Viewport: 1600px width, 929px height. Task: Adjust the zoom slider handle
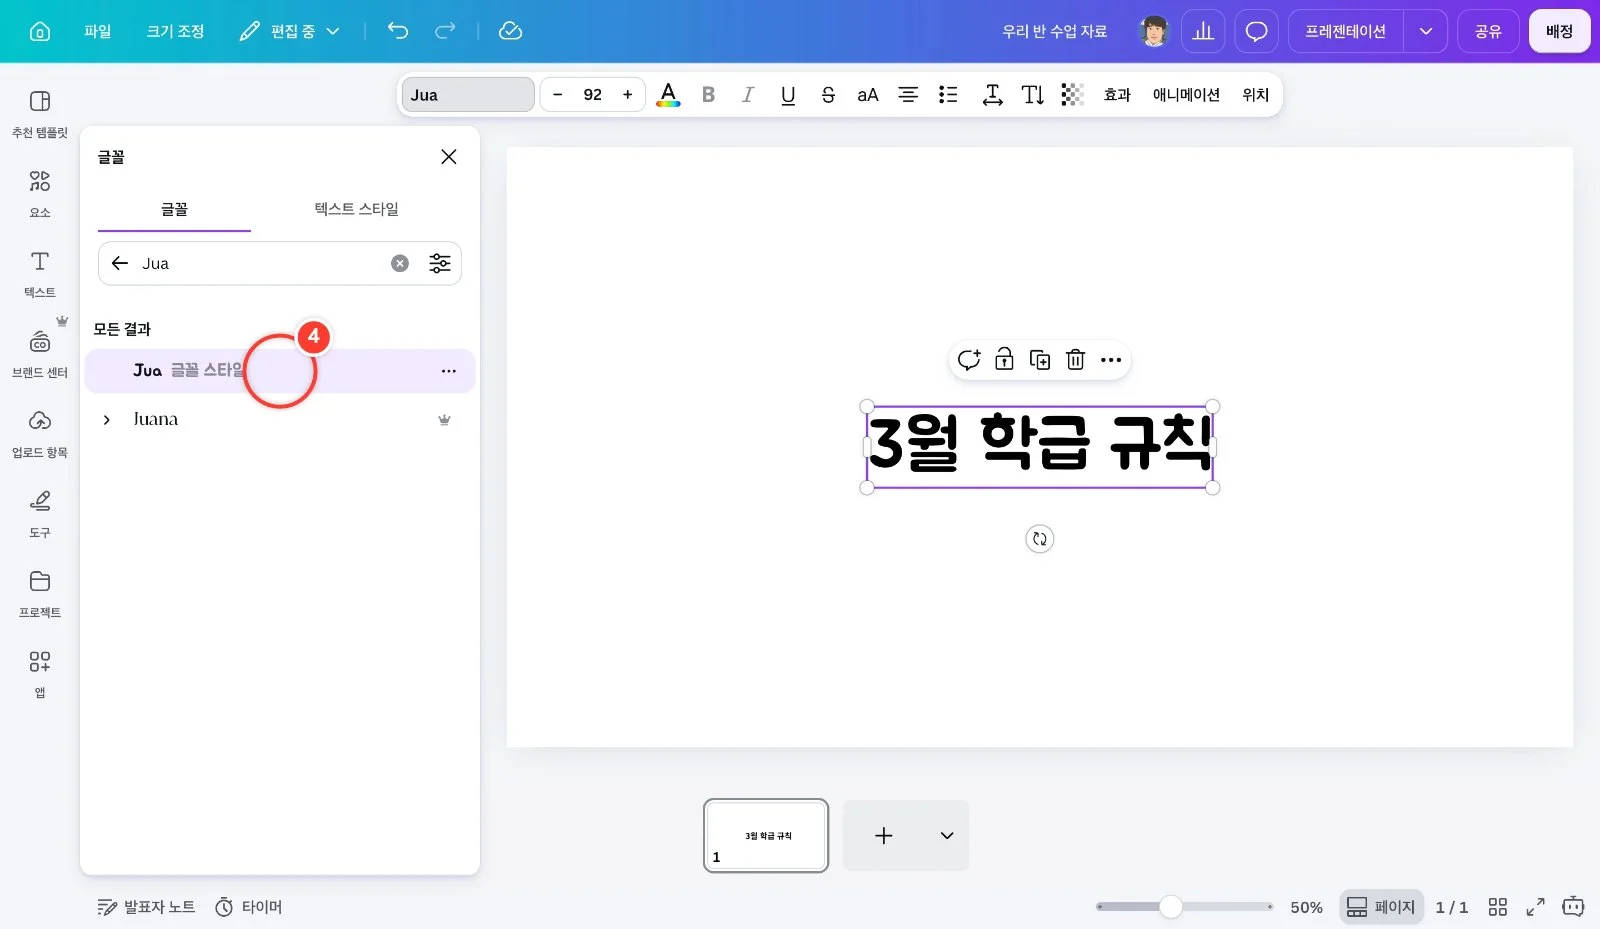tap(1171, 907)
